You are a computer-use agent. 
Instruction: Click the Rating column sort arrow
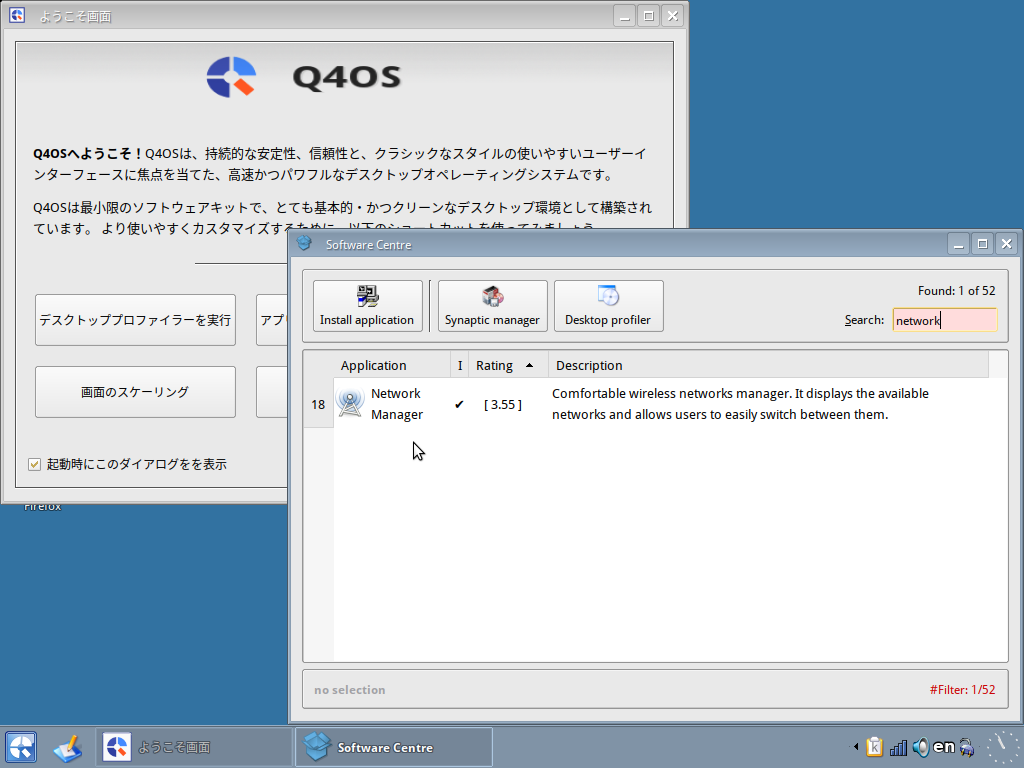tap(530, 364)
